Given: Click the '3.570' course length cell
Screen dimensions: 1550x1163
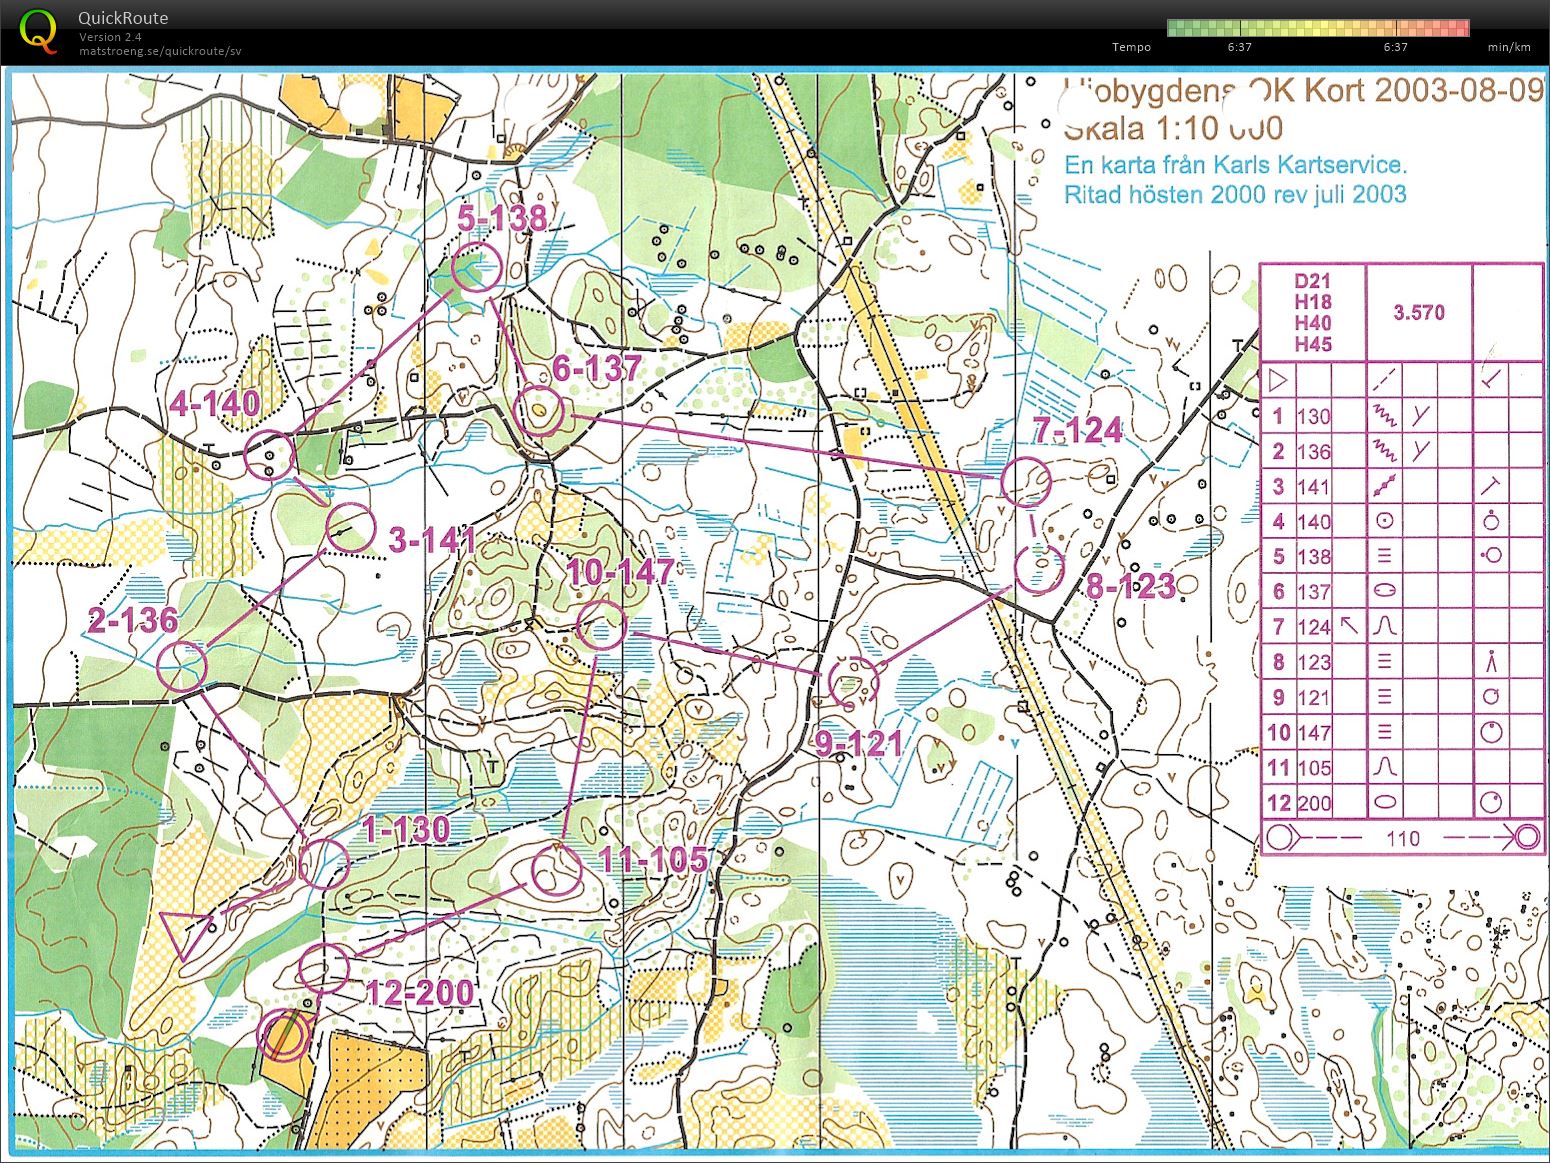Looking at the screenshot, I should [1419, 312].
